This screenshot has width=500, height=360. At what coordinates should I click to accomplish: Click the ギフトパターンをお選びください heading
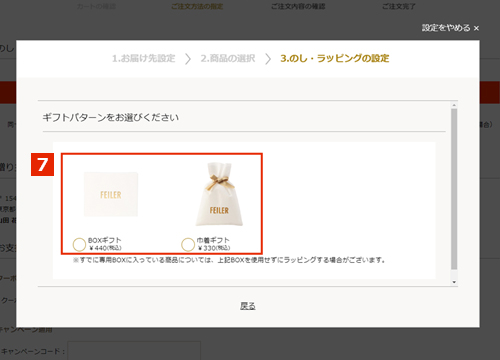(x=111, y=117)
